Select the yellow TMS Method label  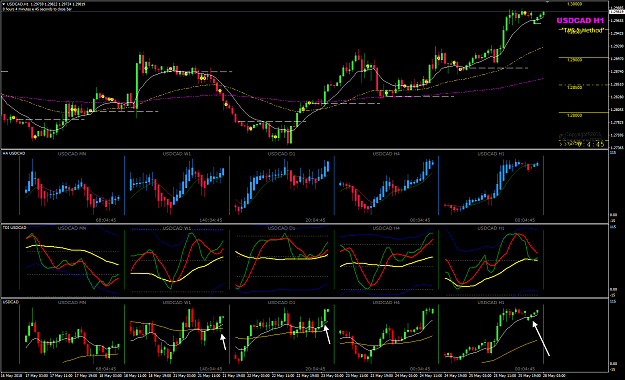coord(582,30)
